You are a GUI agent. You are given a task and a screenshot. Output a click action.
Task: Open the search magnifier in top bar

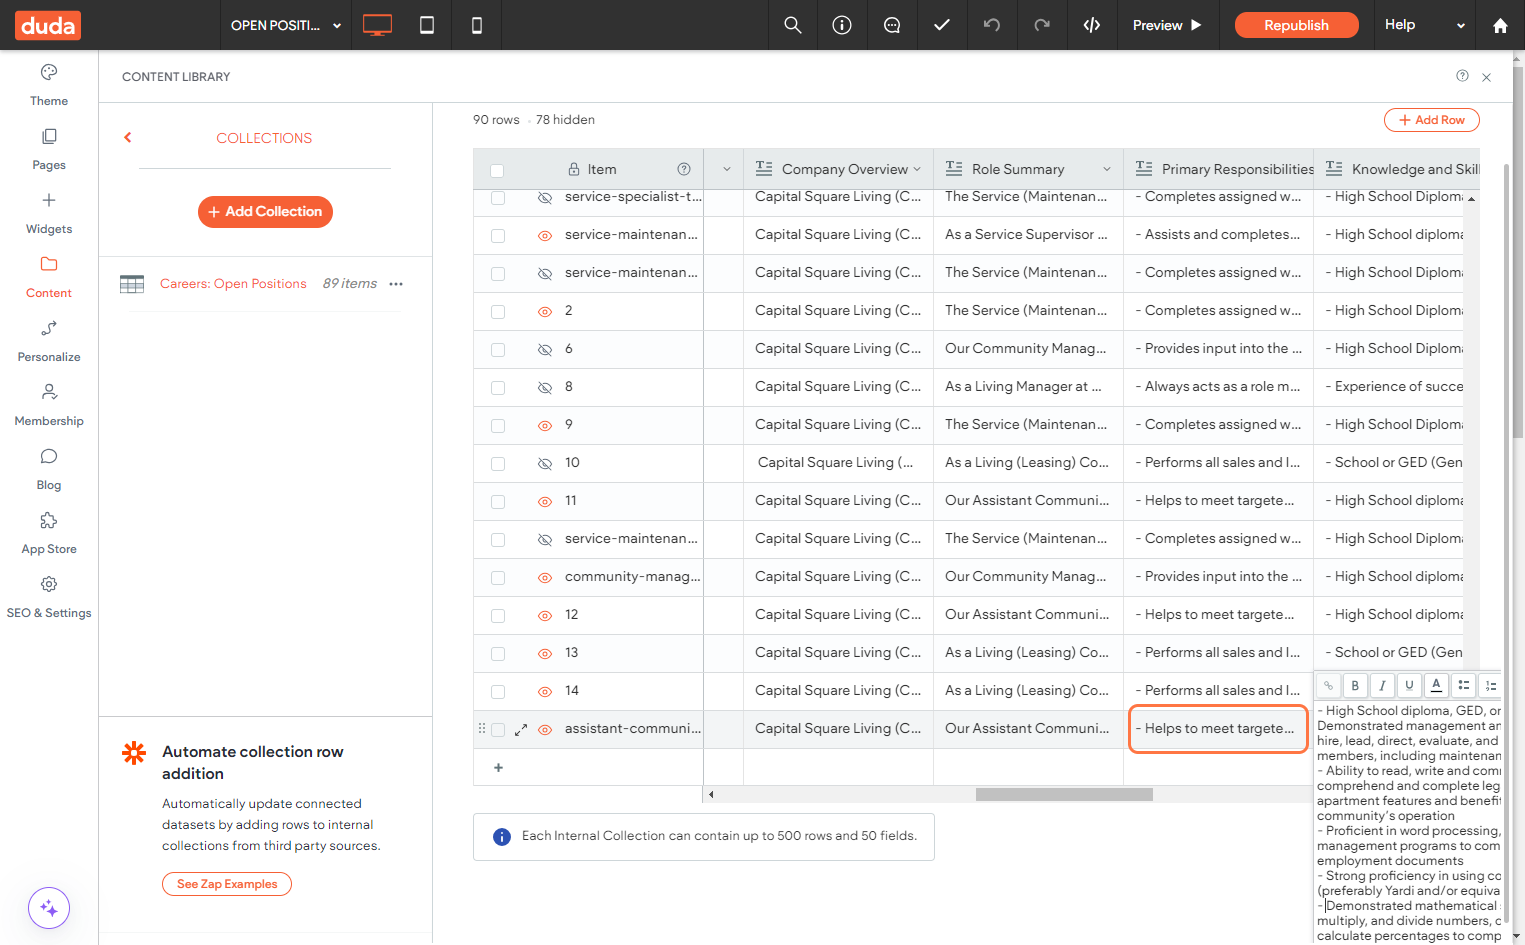pyautogui.click(x=793, y=25)
